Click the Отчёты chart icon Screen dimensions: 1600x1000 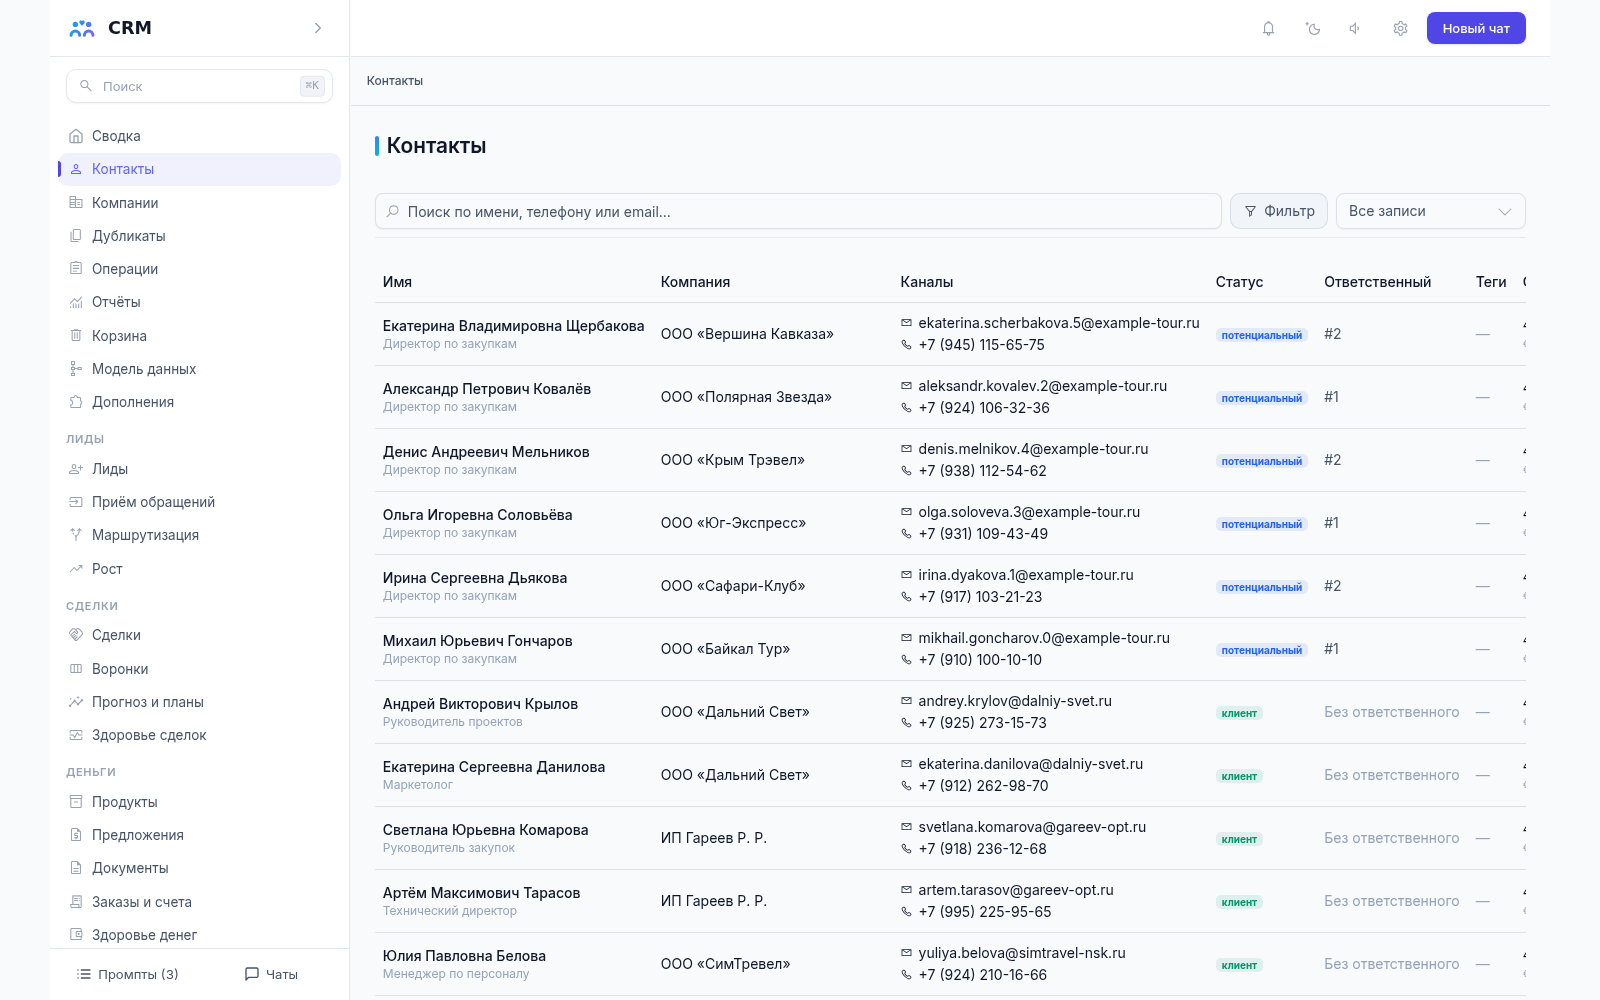pos(76,302)
